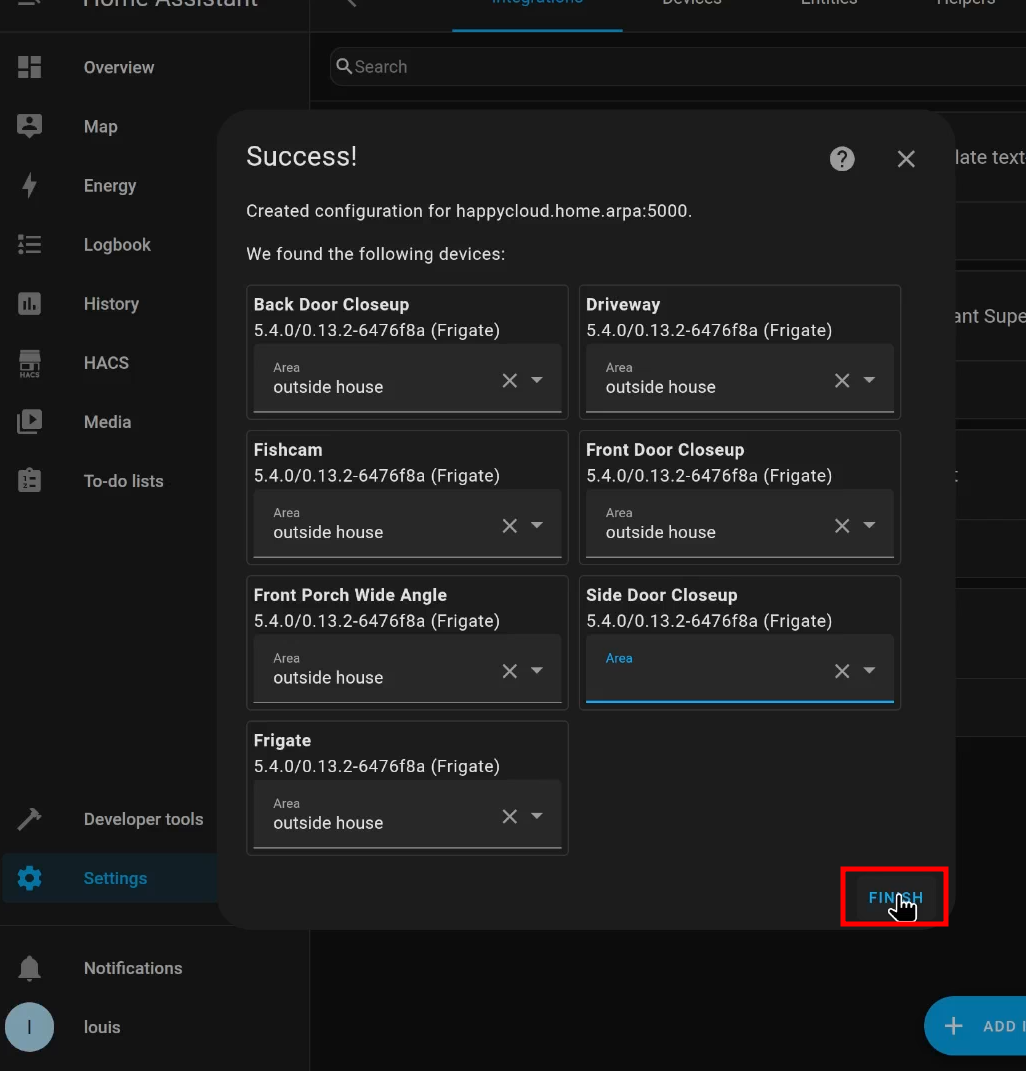This screenshot has width=1026, height=1071.
Task: Go to Media in the sidebar
Action: pyautogui.click(x=107, y=422)
